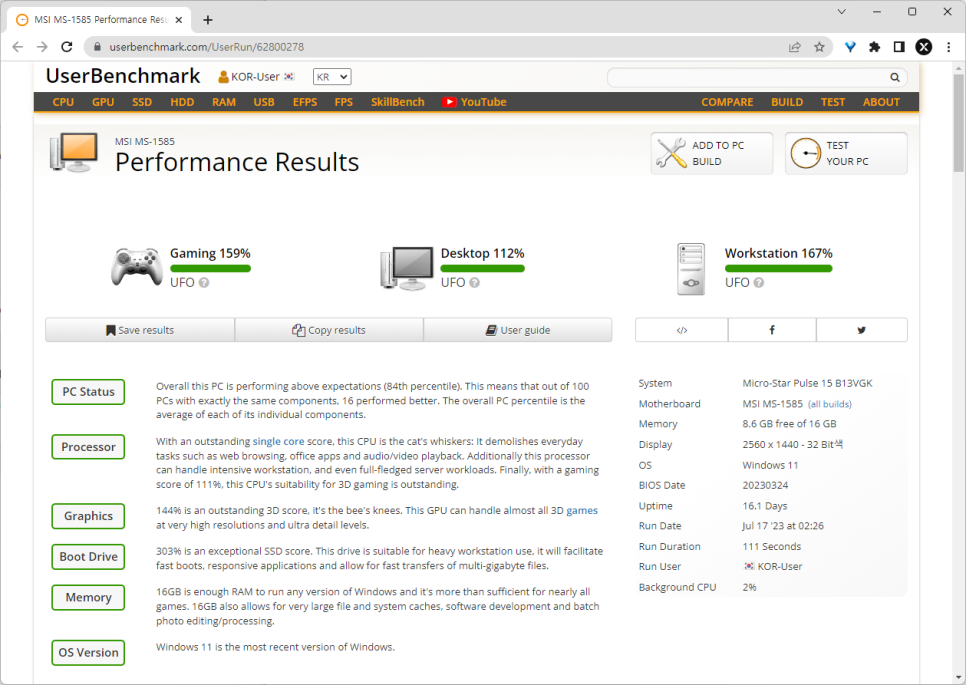The width and height of the screenshot is (966, 685).
Task: Toggle the browser side panel icon
Action: [x=899, y=47]
